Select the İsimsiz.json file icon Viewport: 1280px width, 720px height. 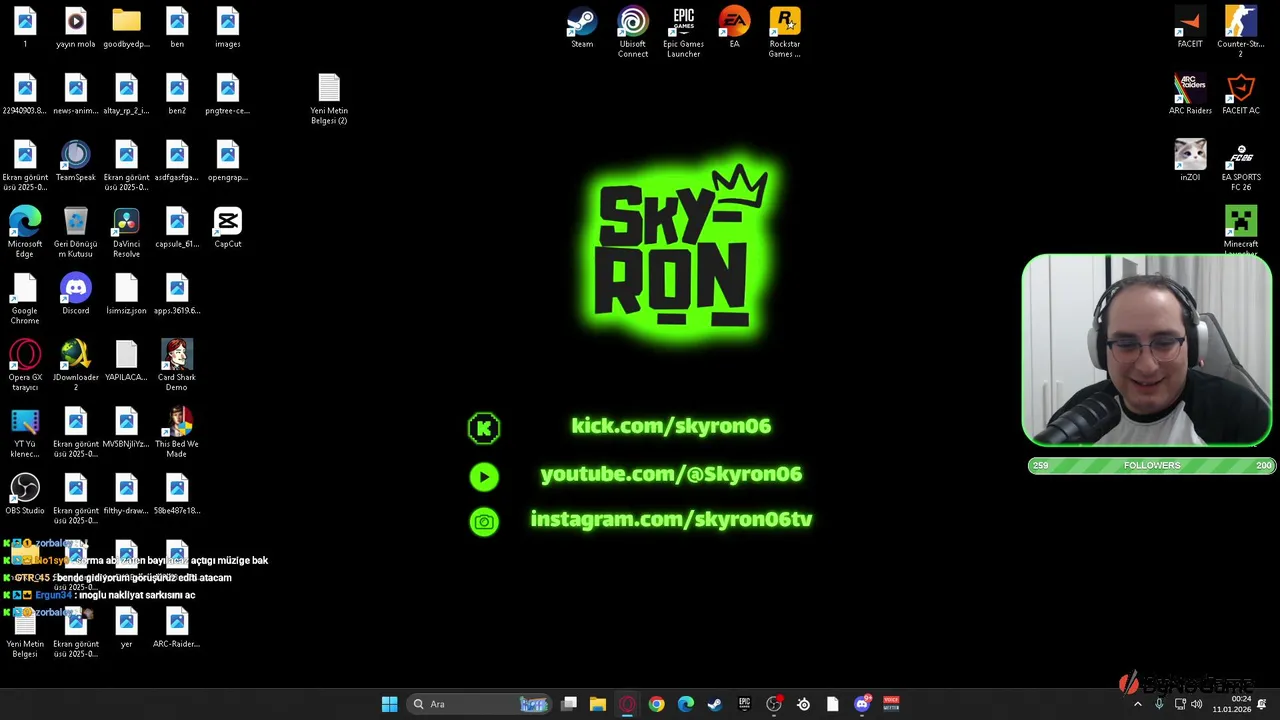tap(126, 294)
